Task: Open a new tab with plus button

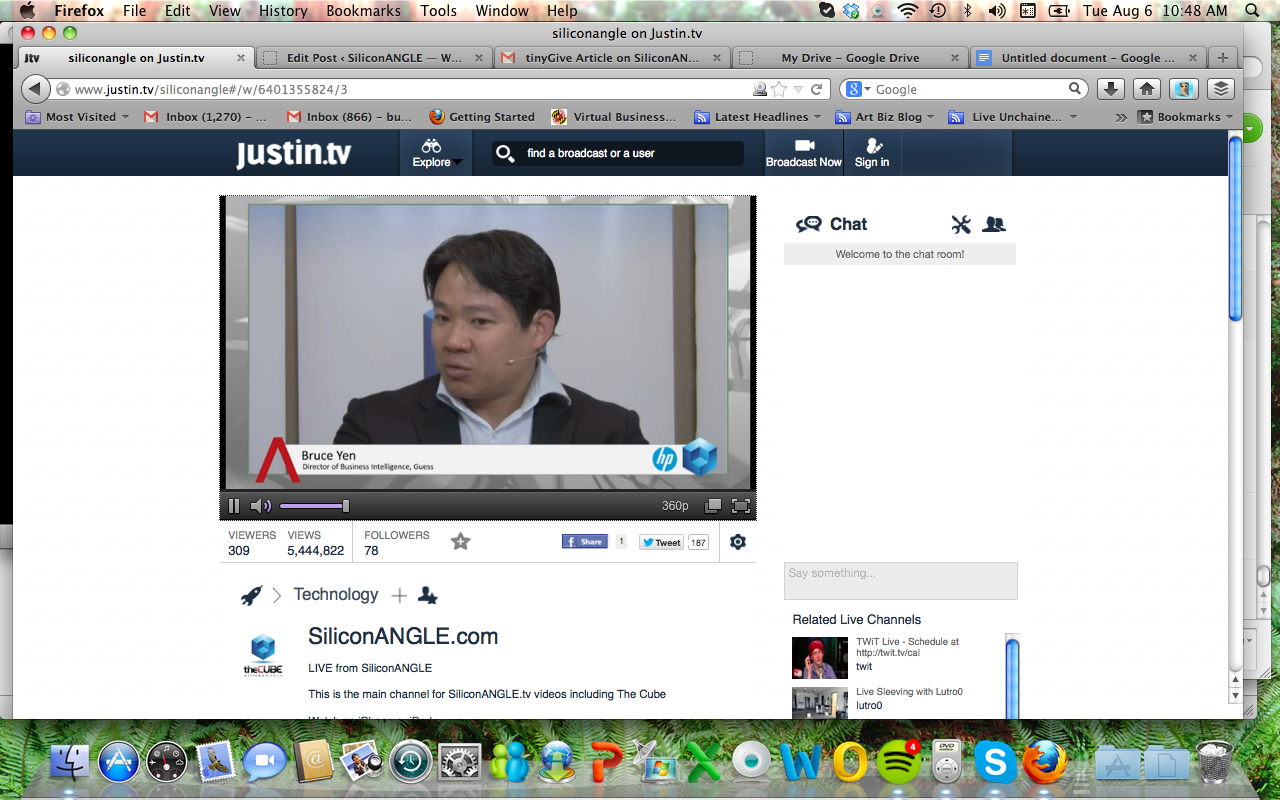Action: point(1222,58)
